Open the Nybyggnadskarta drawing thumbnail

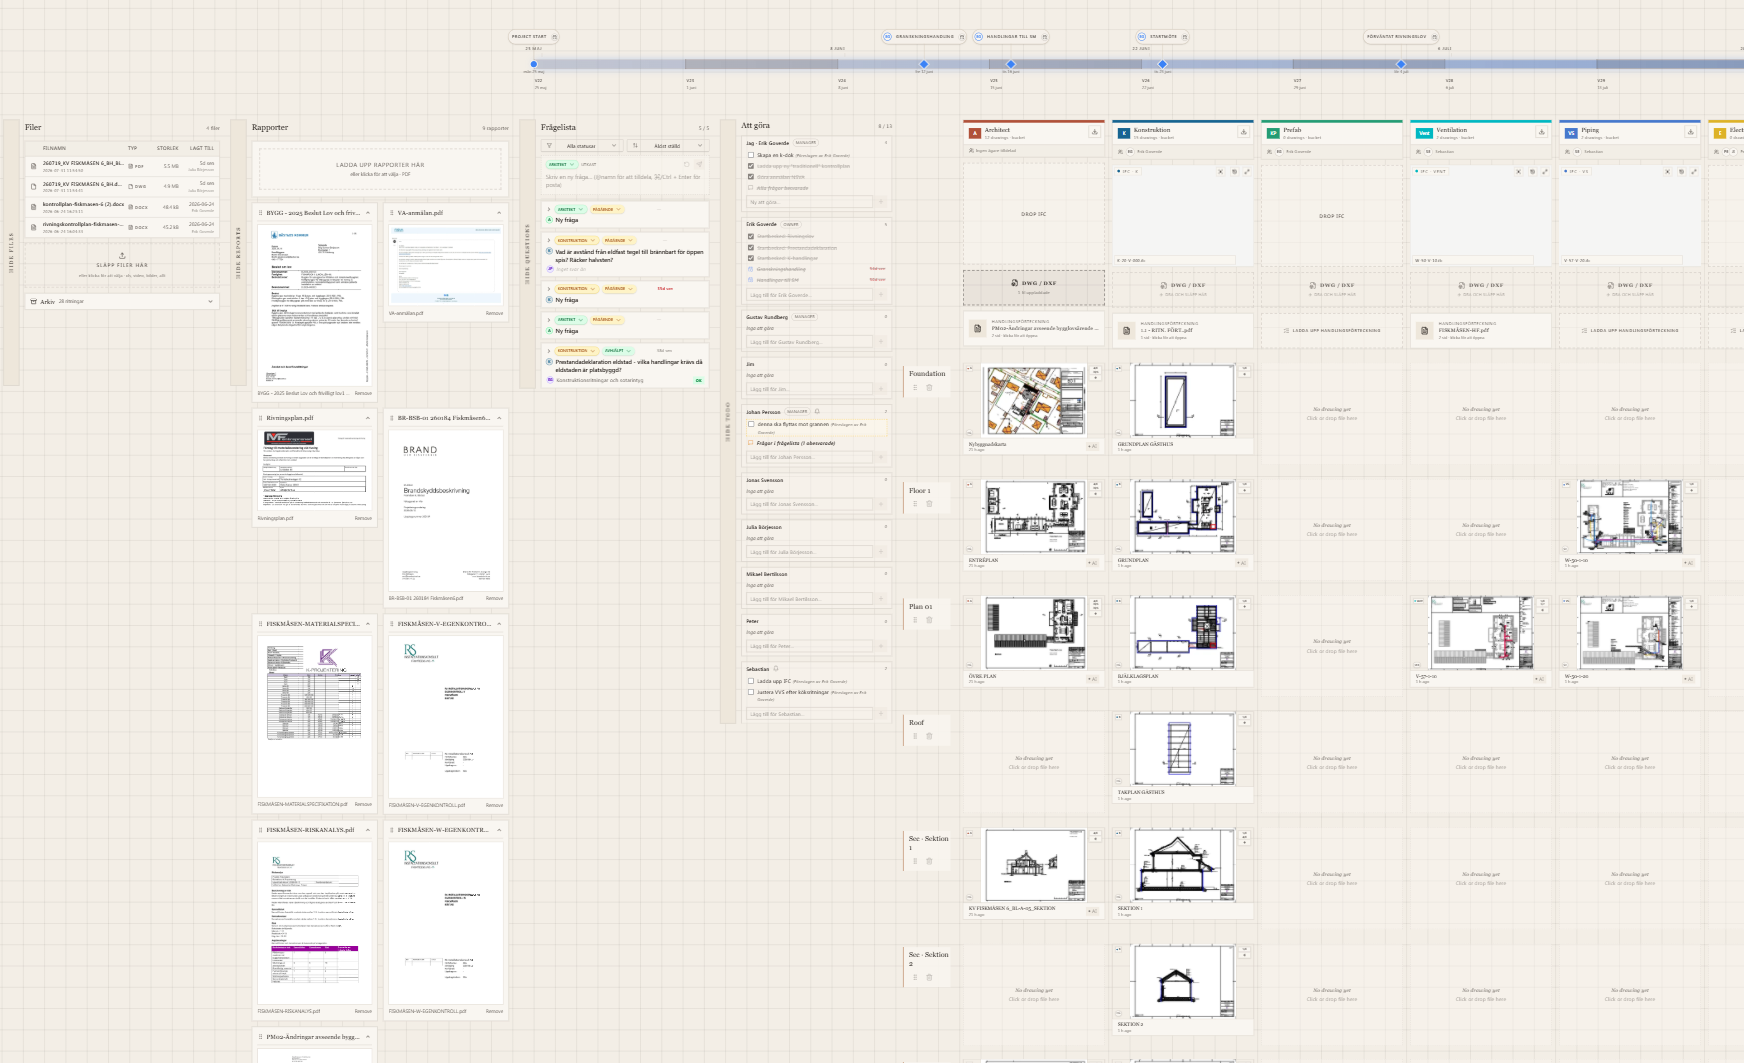click(1034, 400)
